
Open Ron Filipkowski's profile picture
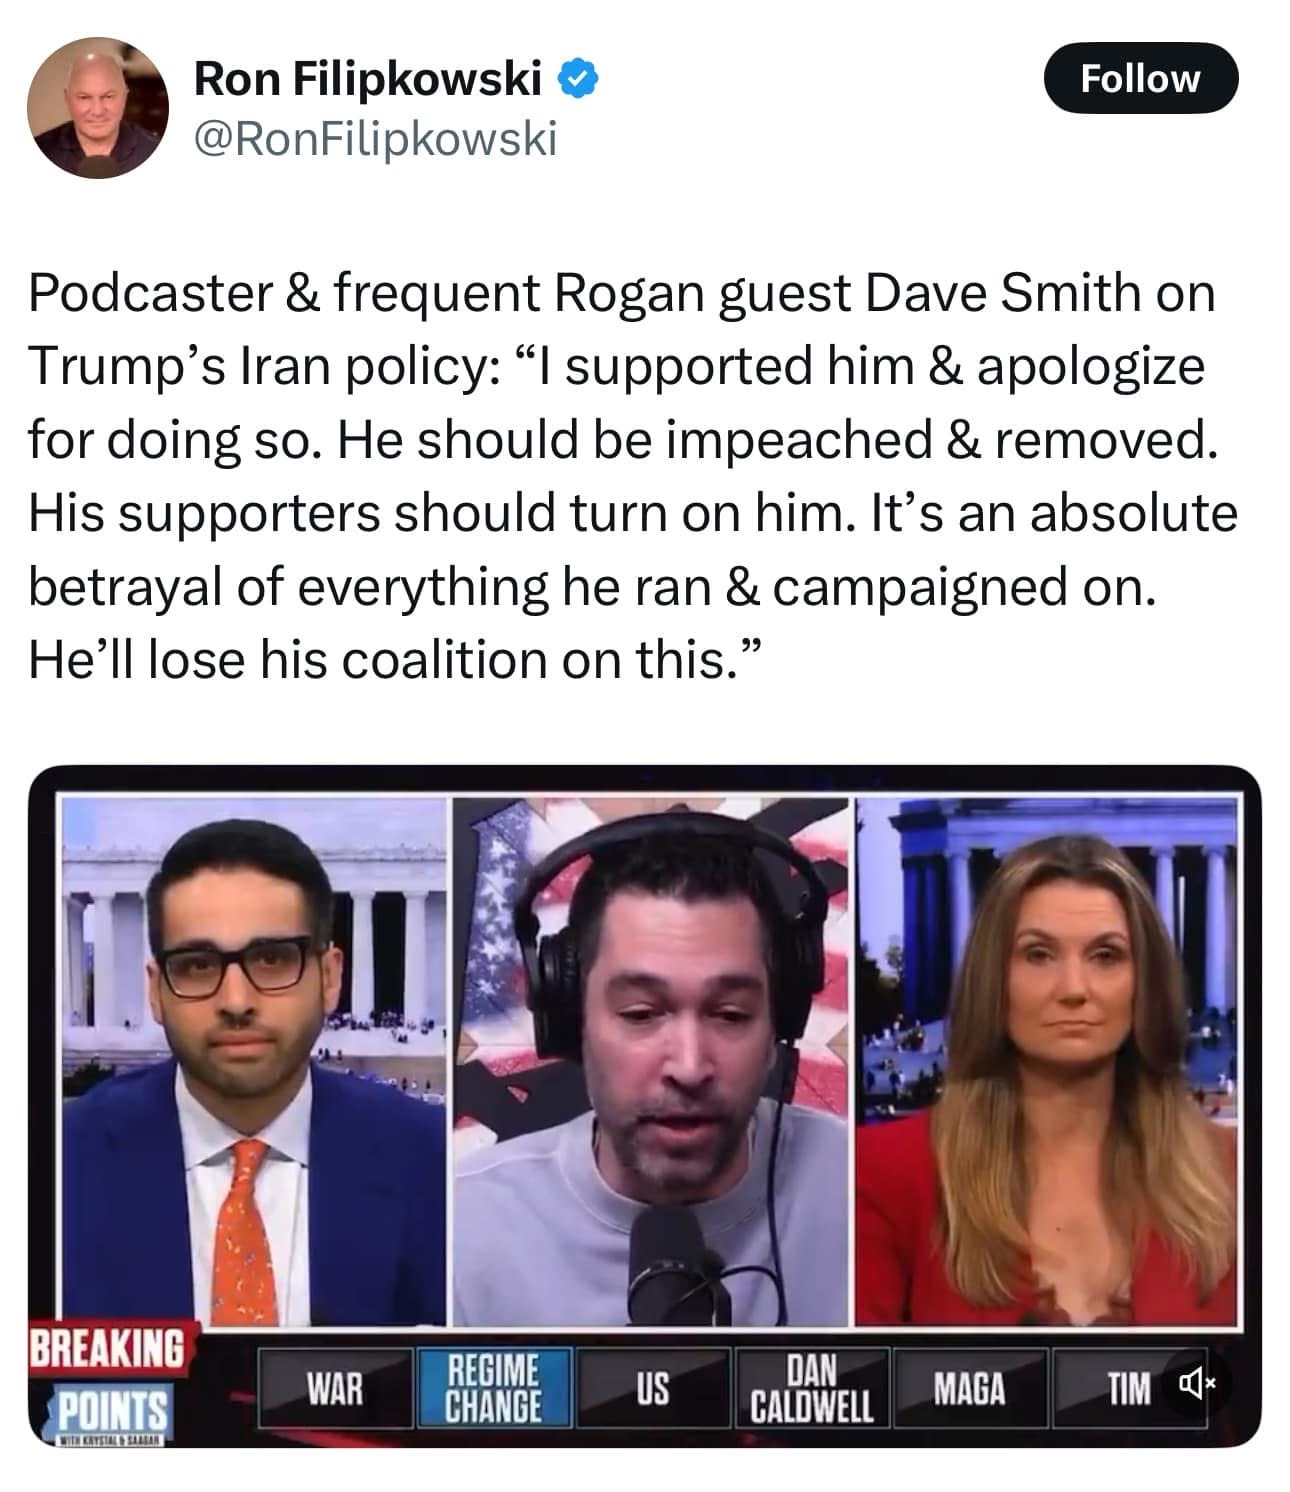click(98, 108)
